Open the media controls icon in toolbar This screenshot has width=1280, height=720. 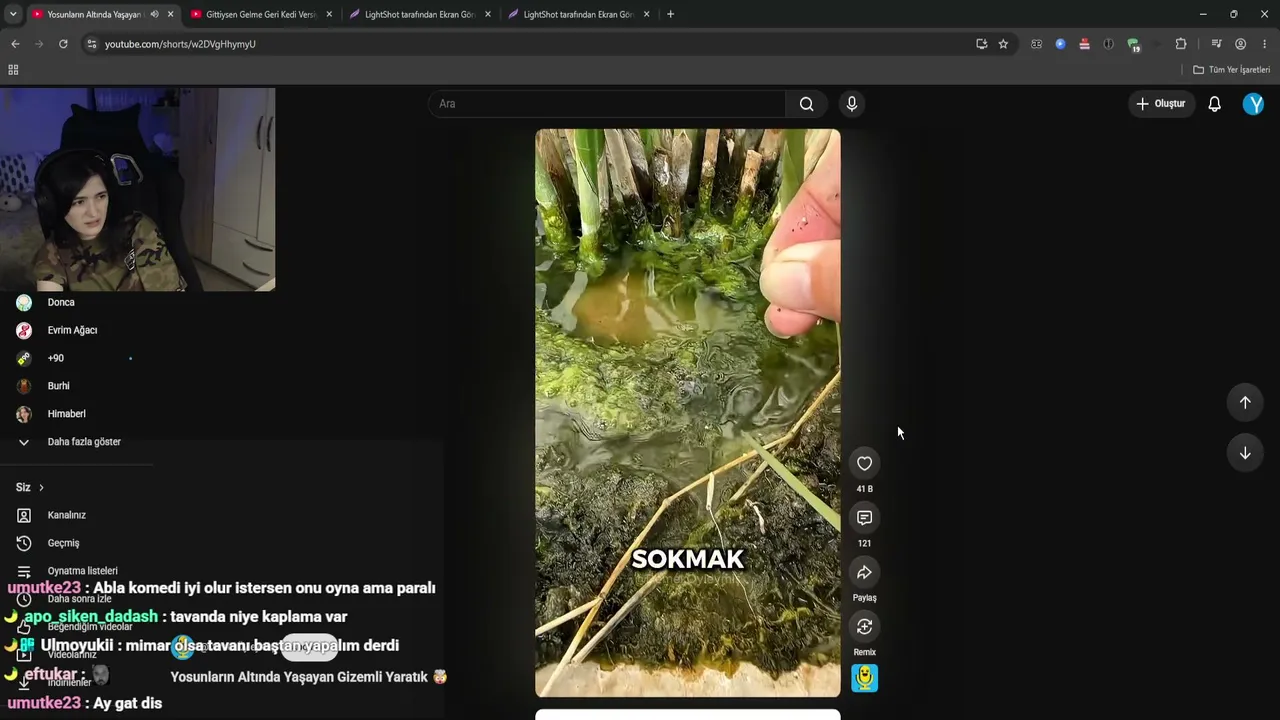[x=1216, y=44]
